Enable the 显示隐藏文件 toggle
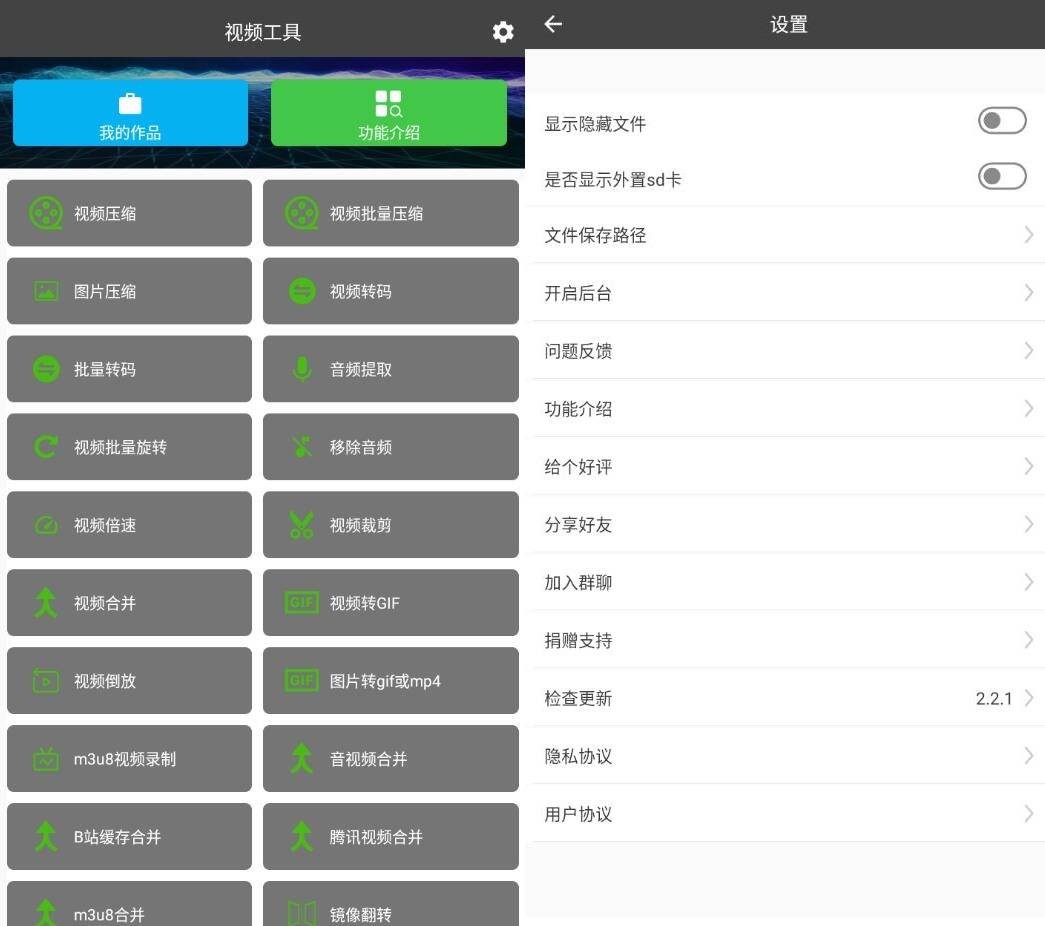This screenshot has width=1045, height=926. (x=1001, y=122)
